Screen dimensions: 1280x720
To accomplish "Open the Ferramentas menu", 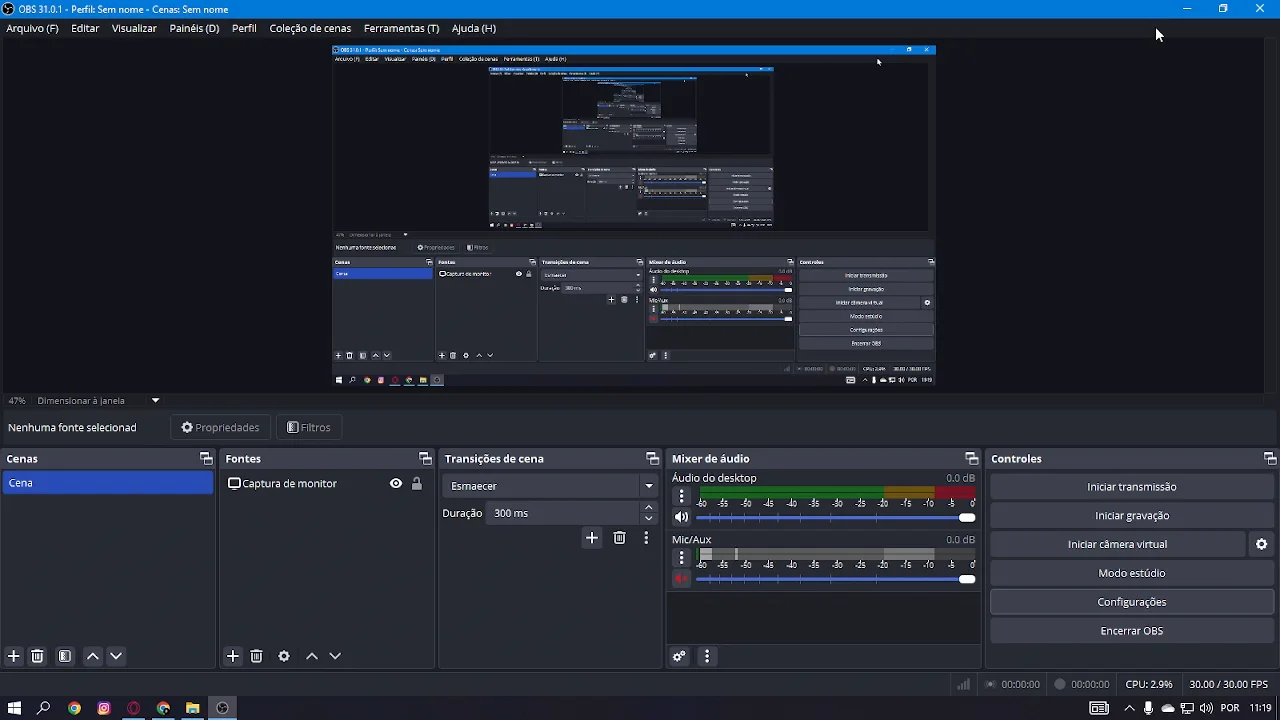I will (x=401, y=28).
